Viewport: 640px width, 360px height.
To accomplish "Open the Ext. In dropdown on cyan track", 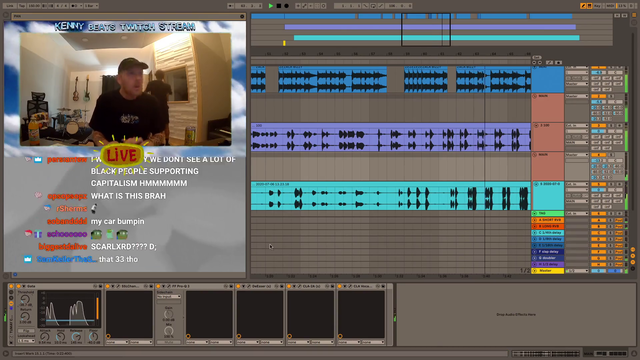I will [x=577, y=184].
